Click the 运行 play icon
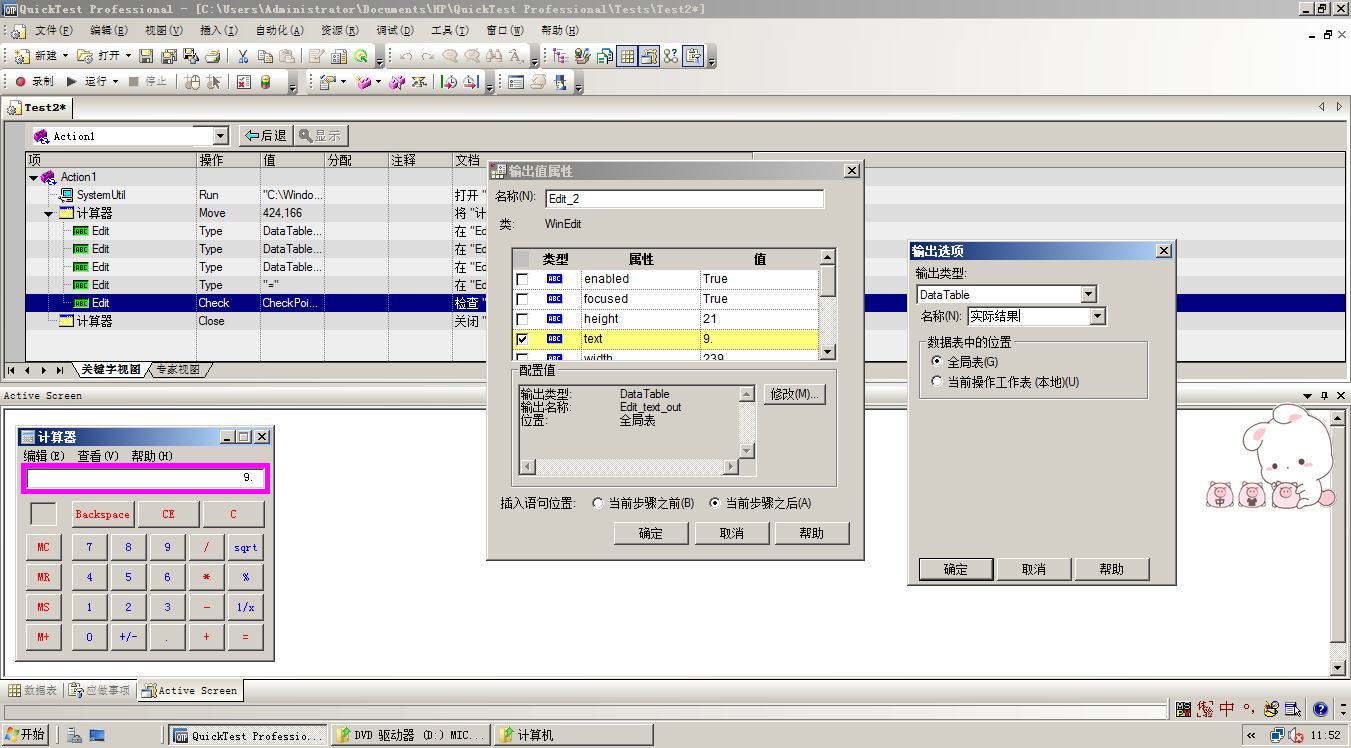The width and height of the screenshot is (1351, 748). point(72,82)
